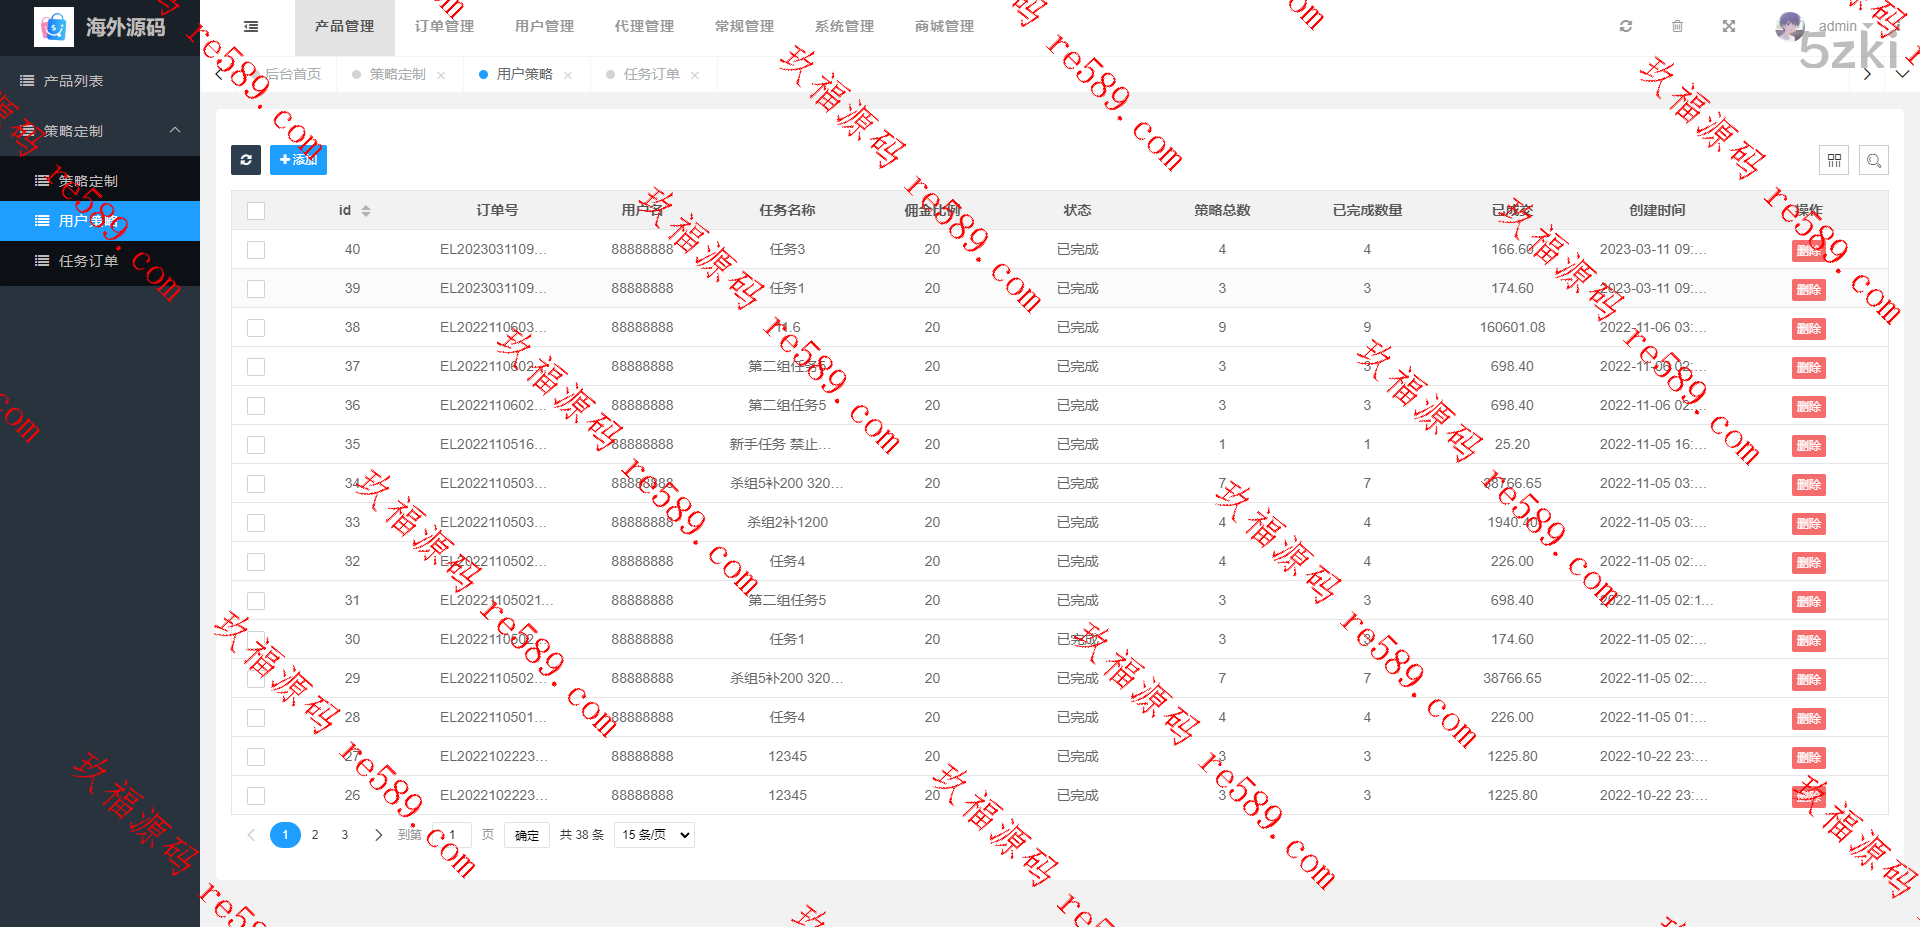Select 用户策略 sidebar item
The width and height of the screenshot is (1920, 927).
(x=100, y=221)
